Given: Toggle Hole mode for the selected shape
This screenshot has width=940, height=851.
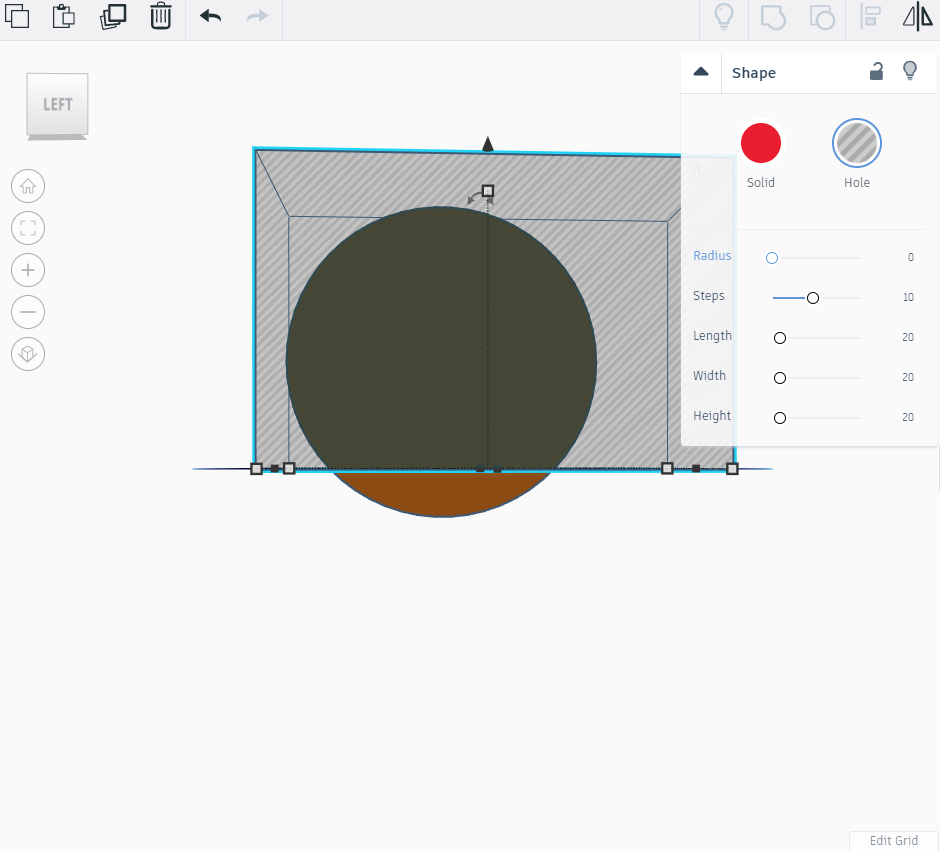Looking at the screenshot, I should point(857,142).
